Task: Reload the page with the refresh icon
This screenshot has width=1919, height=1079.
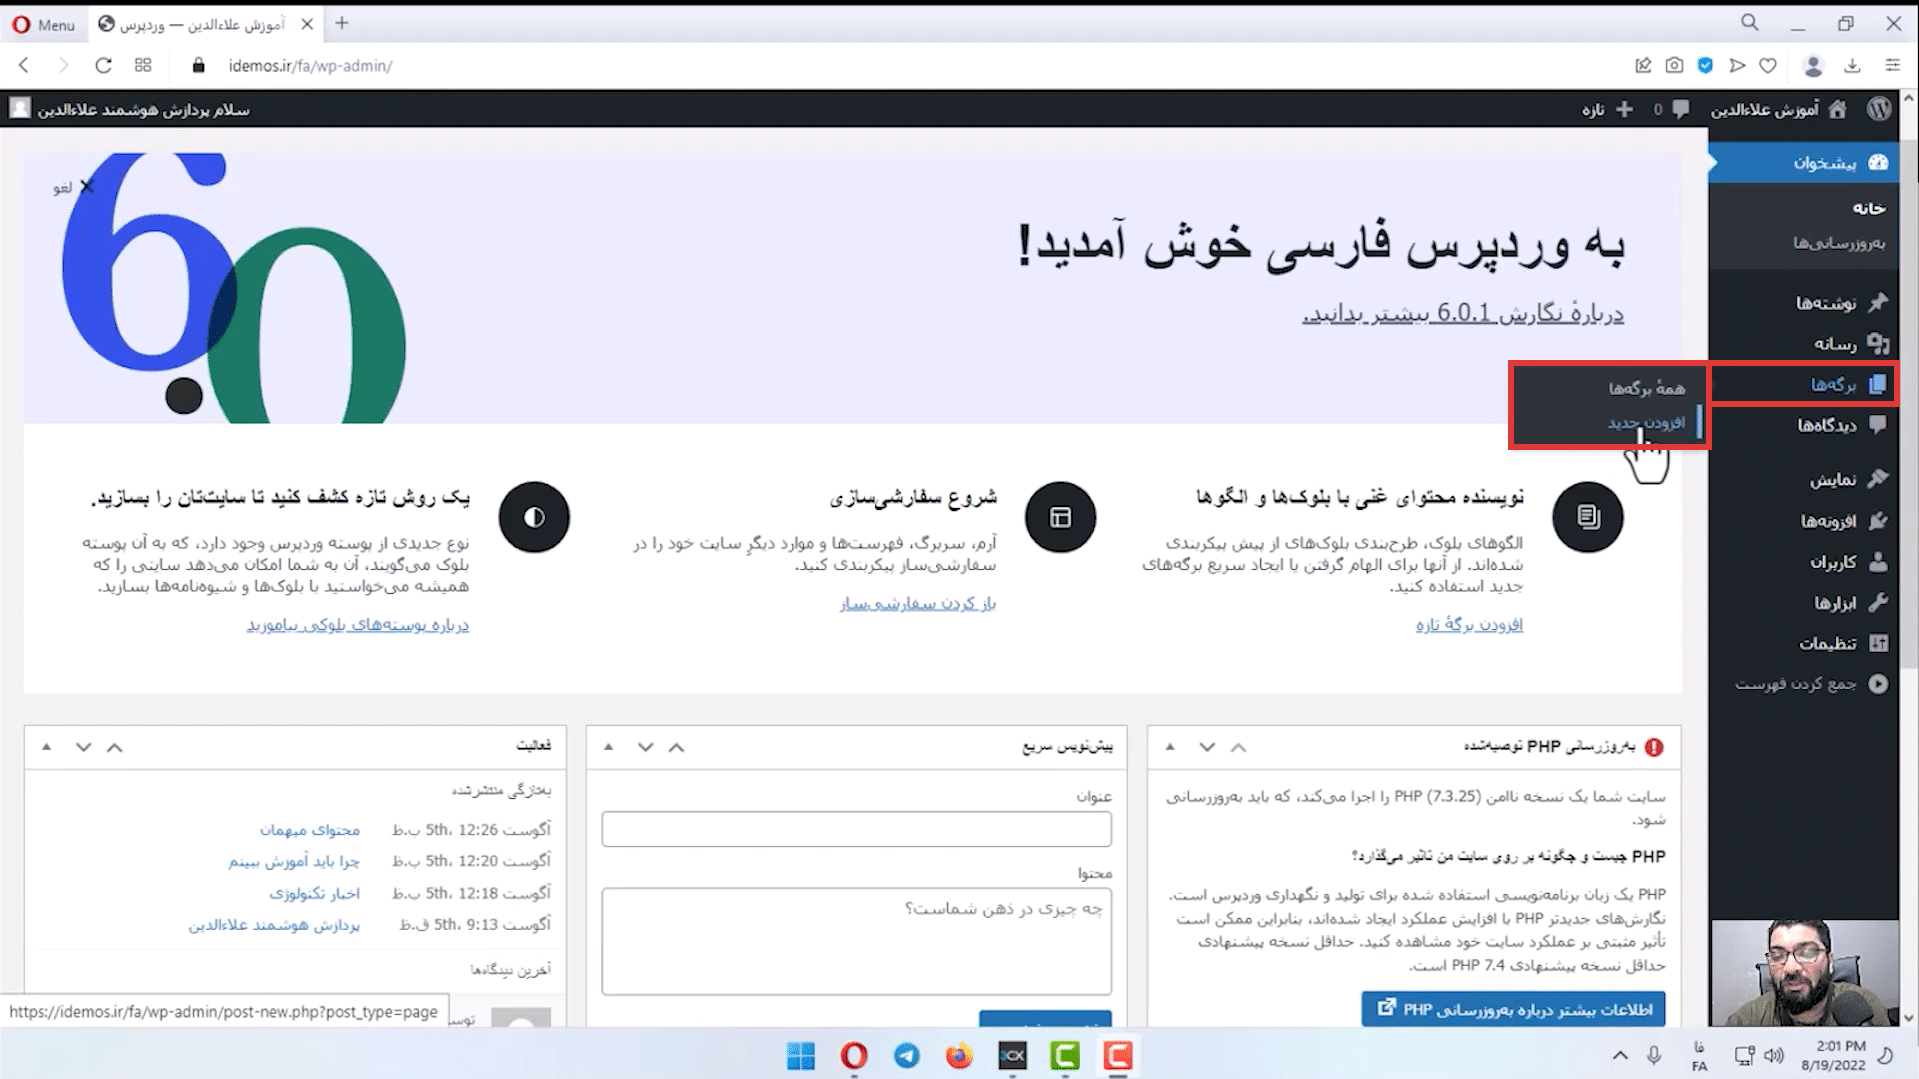Action: (x=103, y=65)
